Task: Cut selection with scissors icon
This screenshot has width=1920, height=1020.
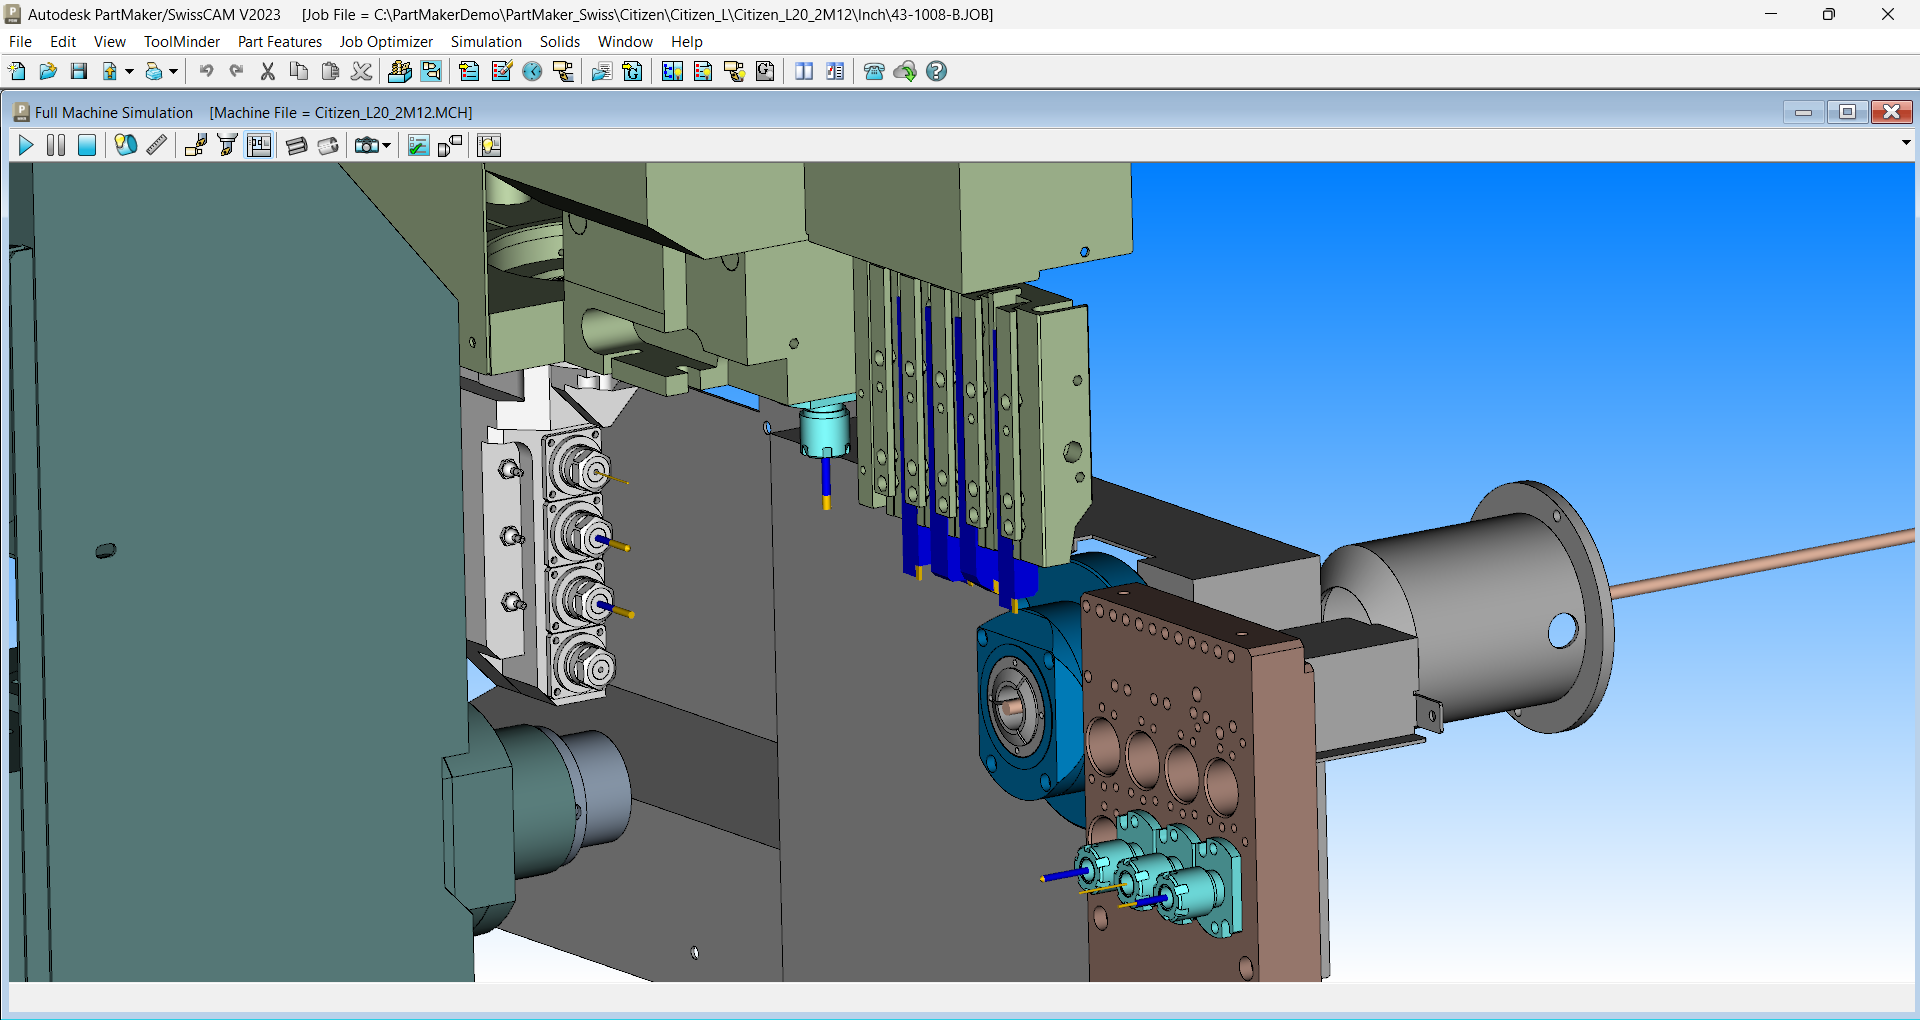Action: (267, 71)
